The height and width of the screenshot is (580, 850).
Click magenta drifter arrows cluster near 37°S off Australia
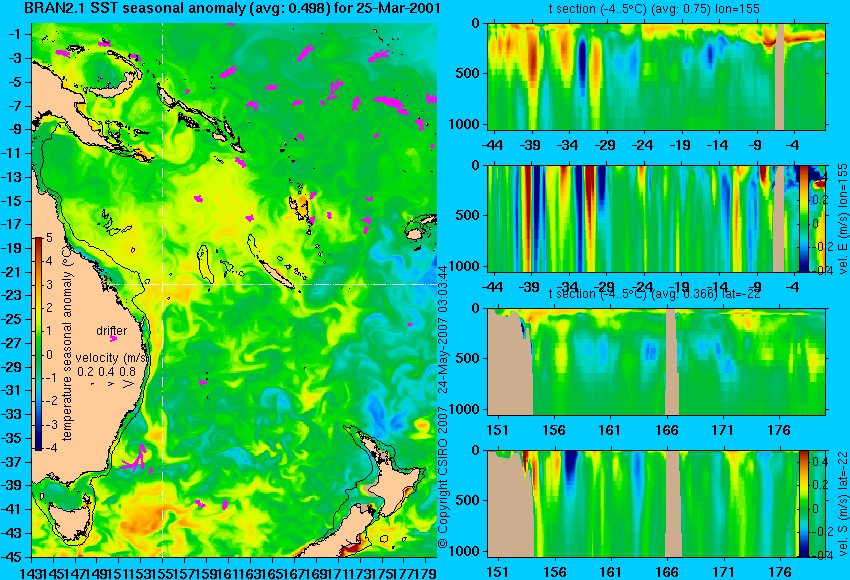[x=134, y=460]
